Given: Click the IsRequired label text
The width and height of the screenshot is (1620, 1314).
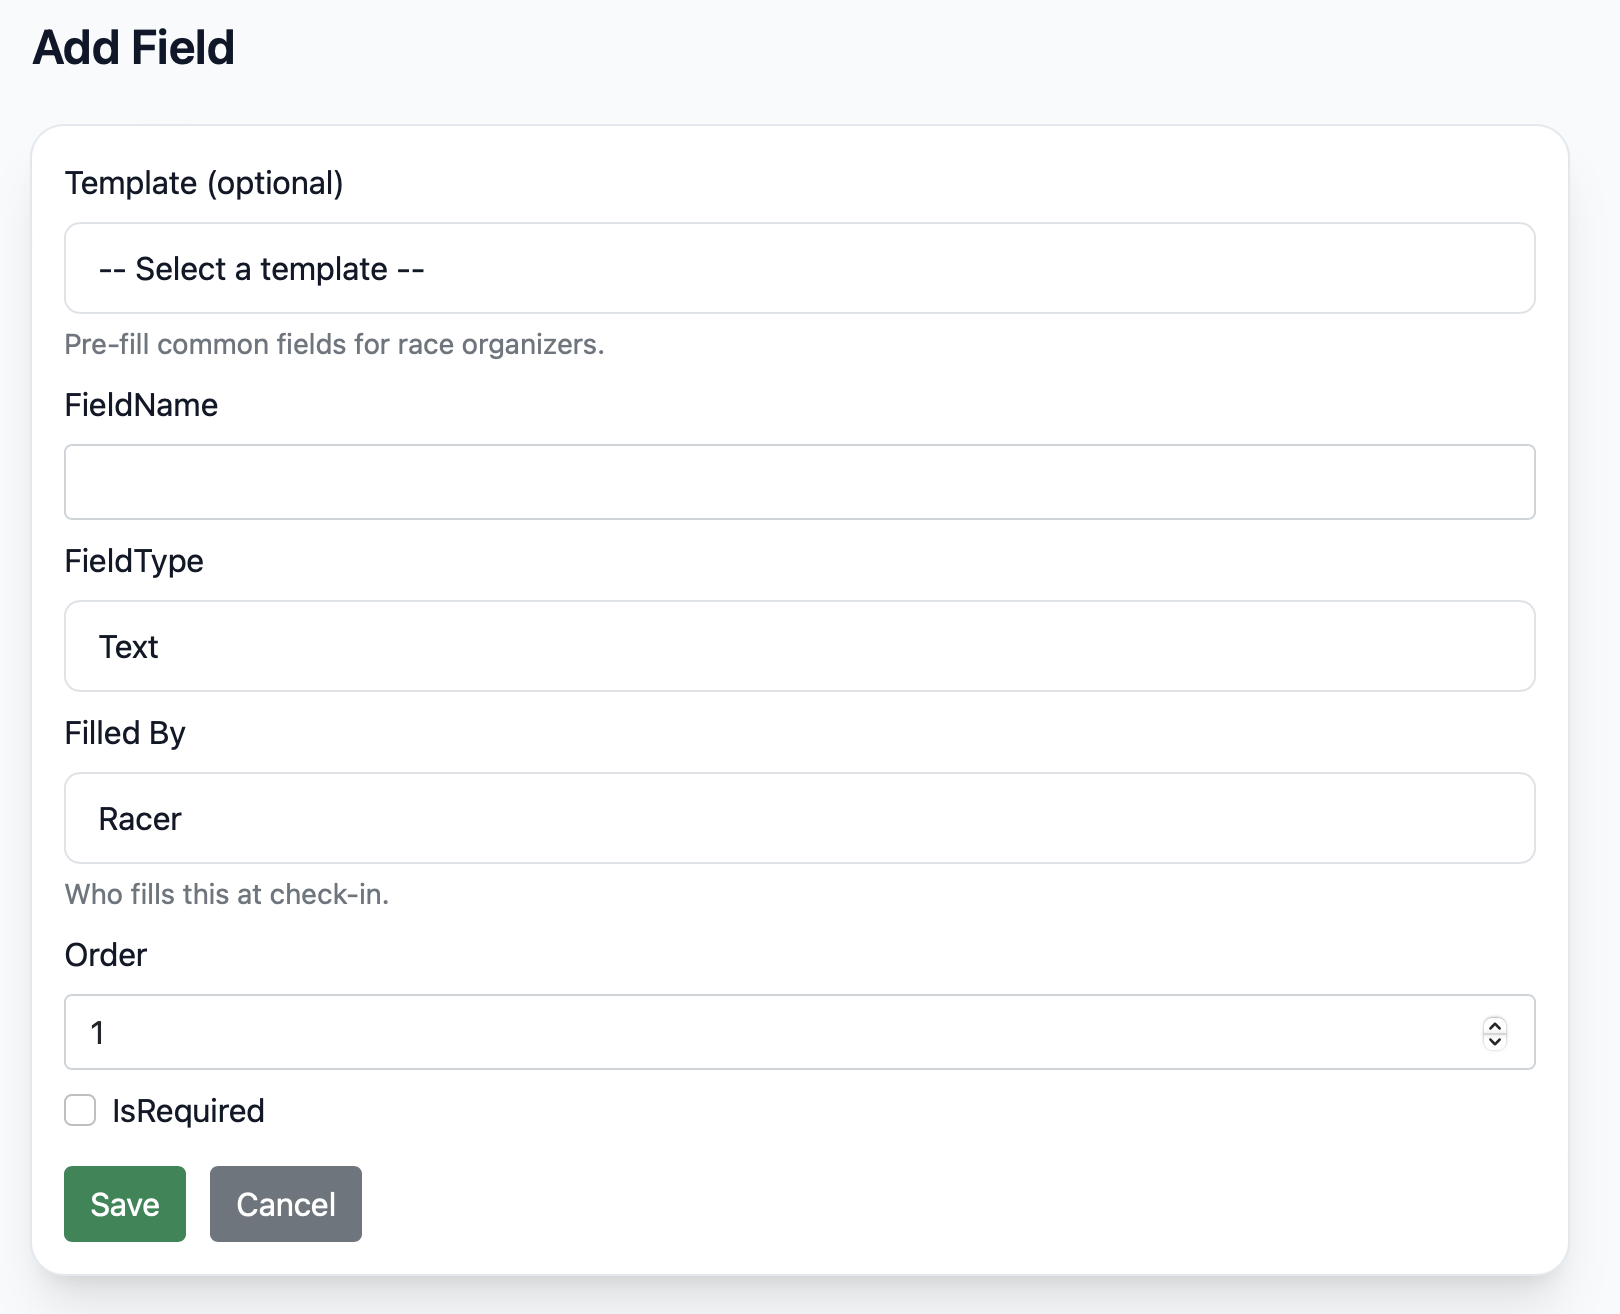Looking at the screenshot, I should click(188, 1111).
